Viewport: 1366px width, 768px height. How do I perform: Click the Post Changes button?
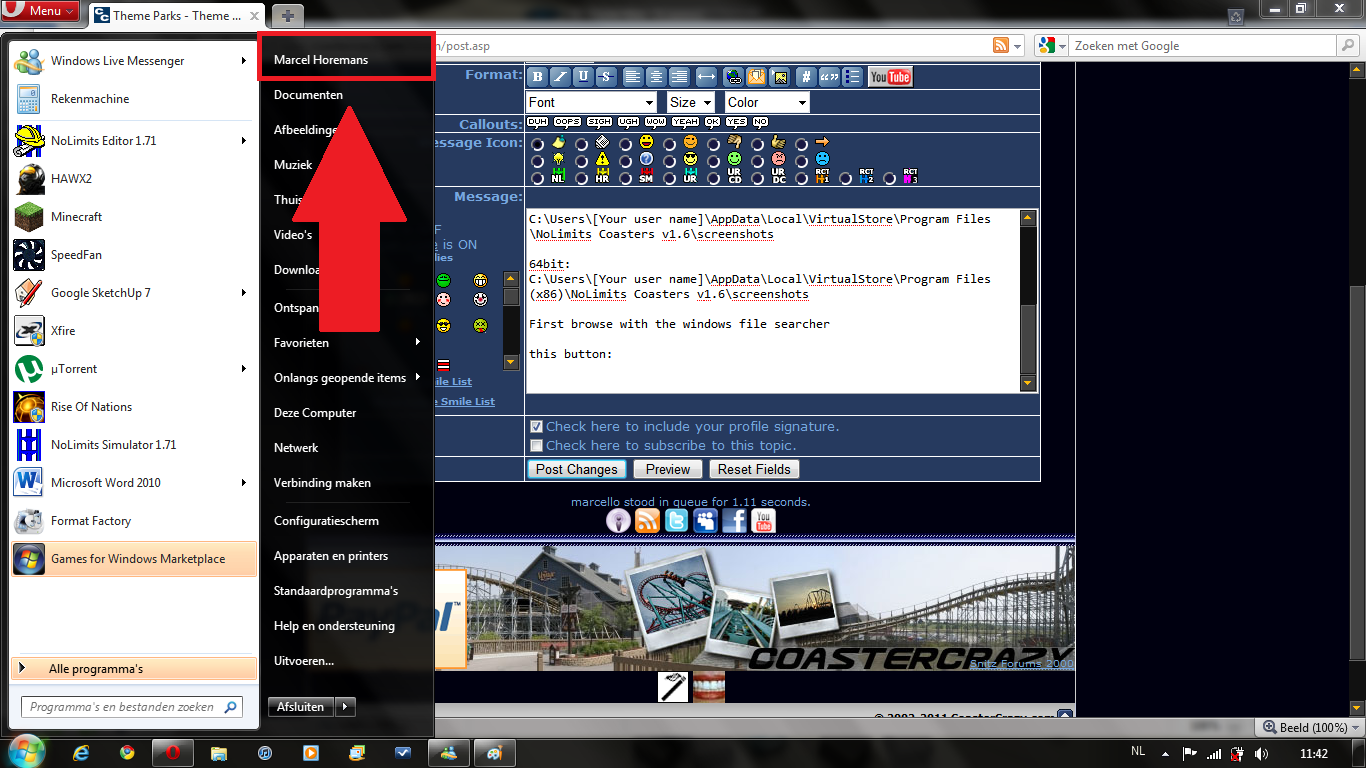pos(577,469)
